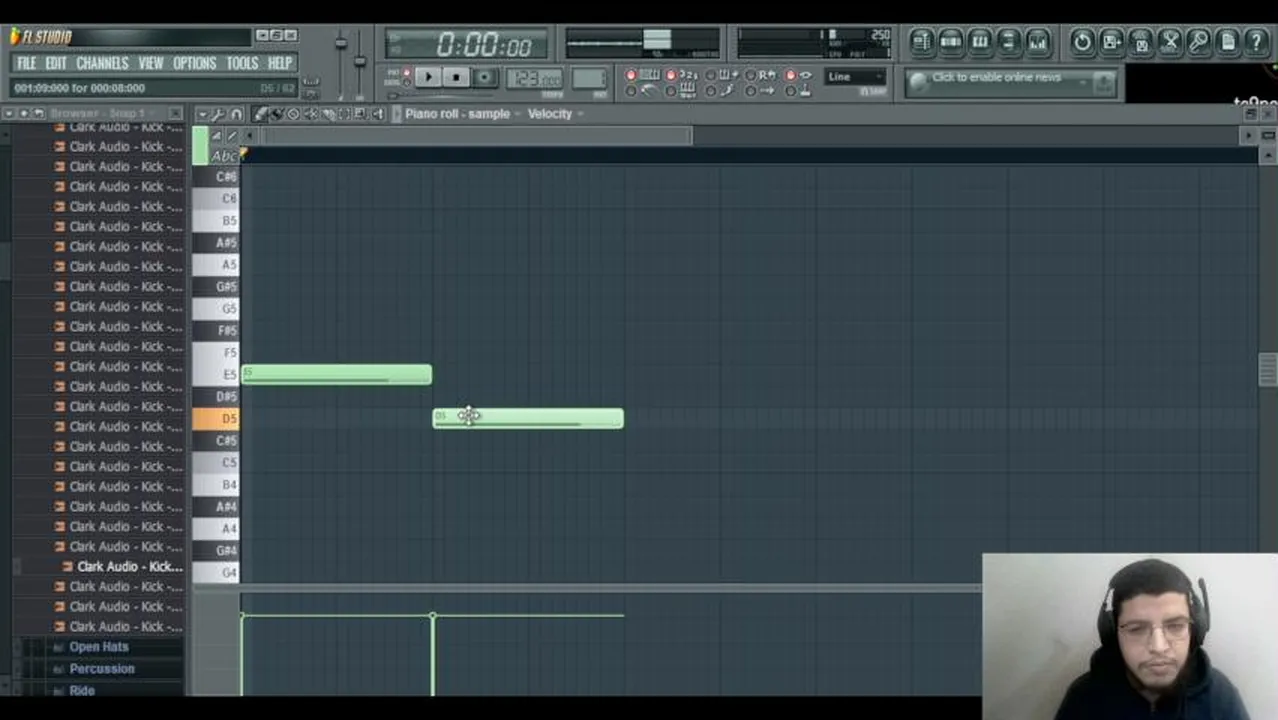The width and height of the screenshot is (1278, 720).
Task: Select the pencil Draw tool
Action: click(x=260, y=114)
